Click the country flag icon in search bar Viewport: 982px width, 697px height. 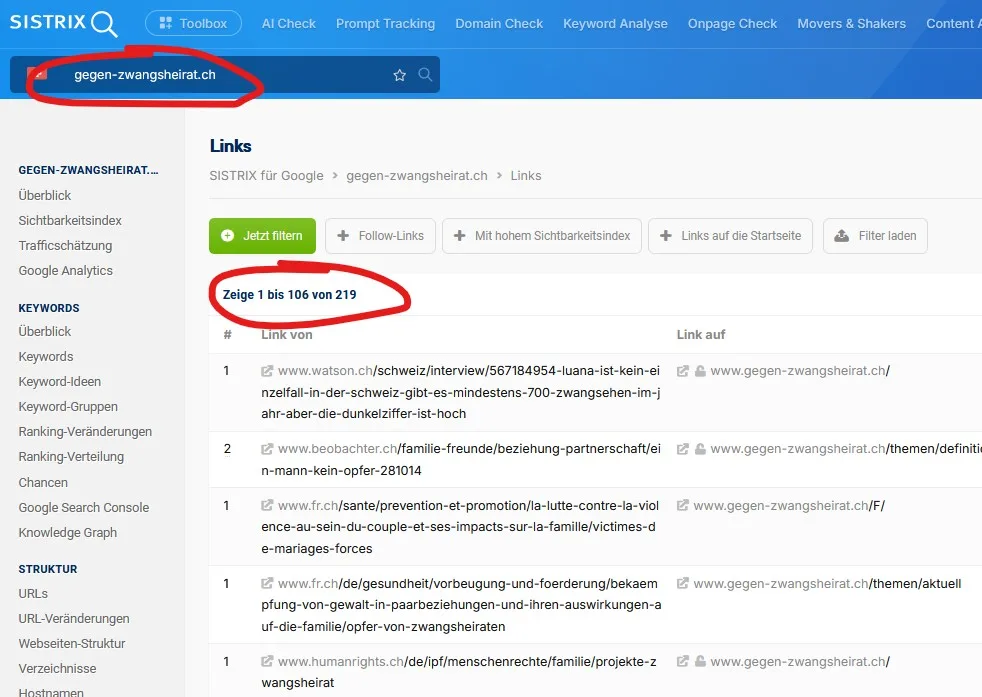[37, 74]
